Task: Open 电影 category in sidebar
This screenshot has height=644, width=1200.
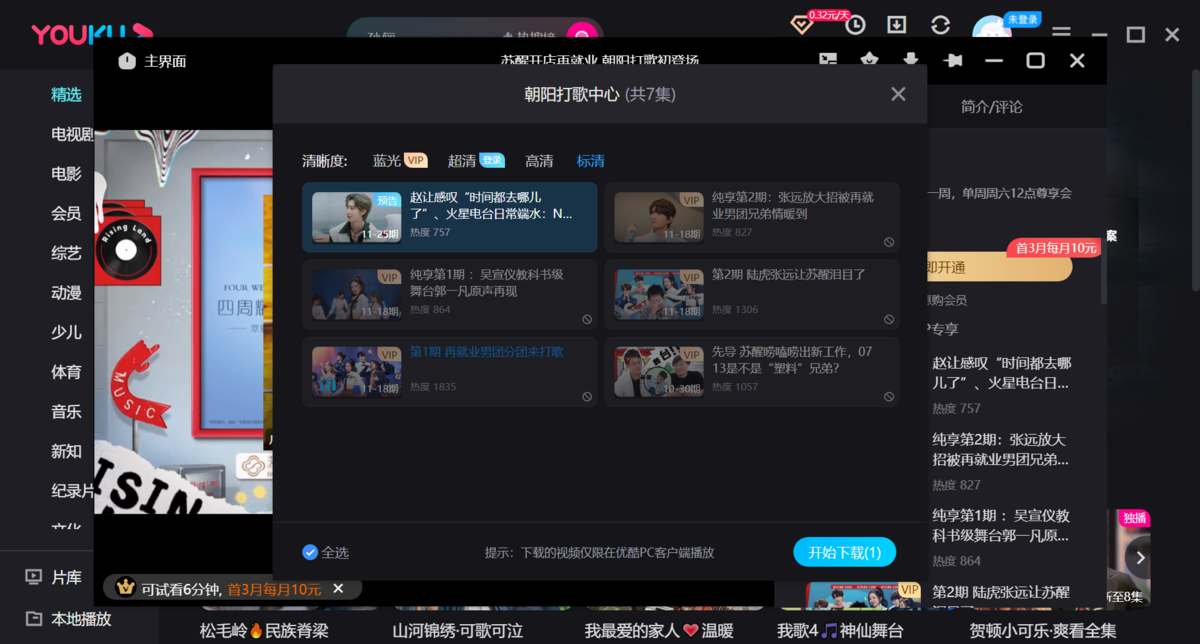Action: point(66,174)
